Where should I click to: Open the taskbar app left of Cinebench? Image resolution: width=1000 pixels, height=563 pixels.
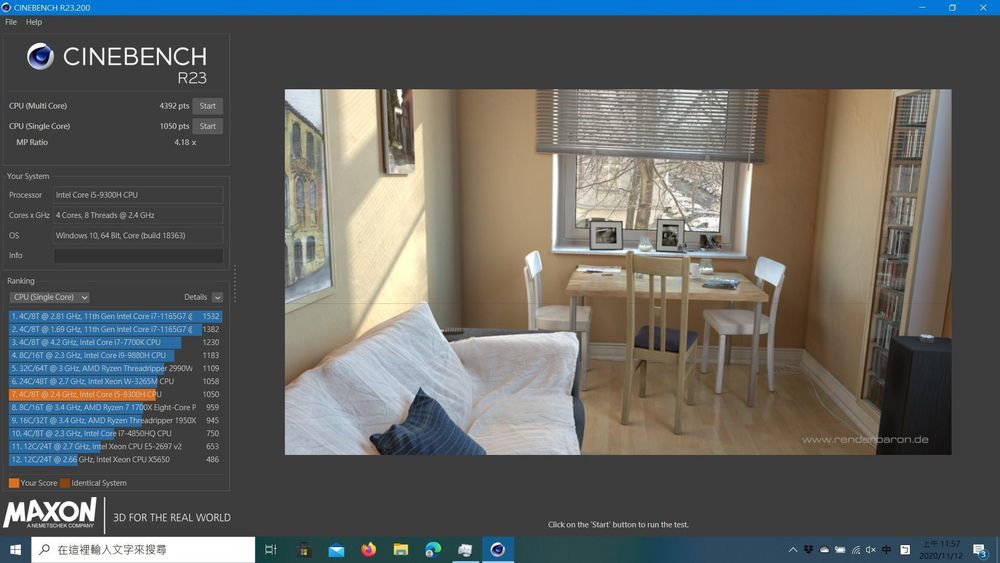coord(465,550)
